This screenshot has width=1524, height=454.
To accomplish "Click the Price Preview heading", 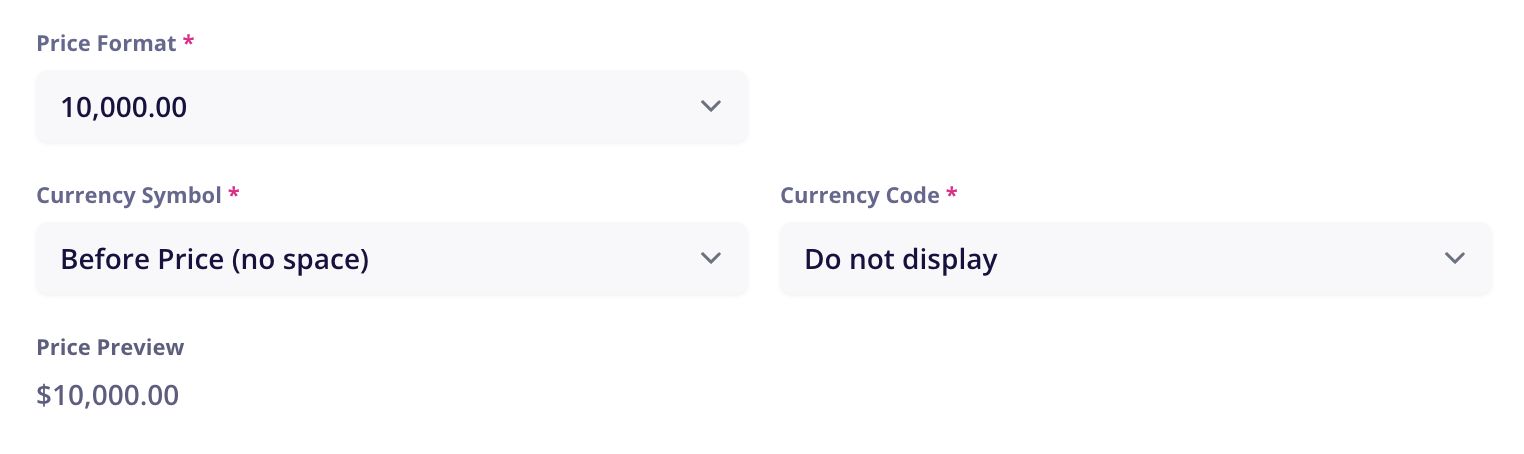I will pos(110,348).
